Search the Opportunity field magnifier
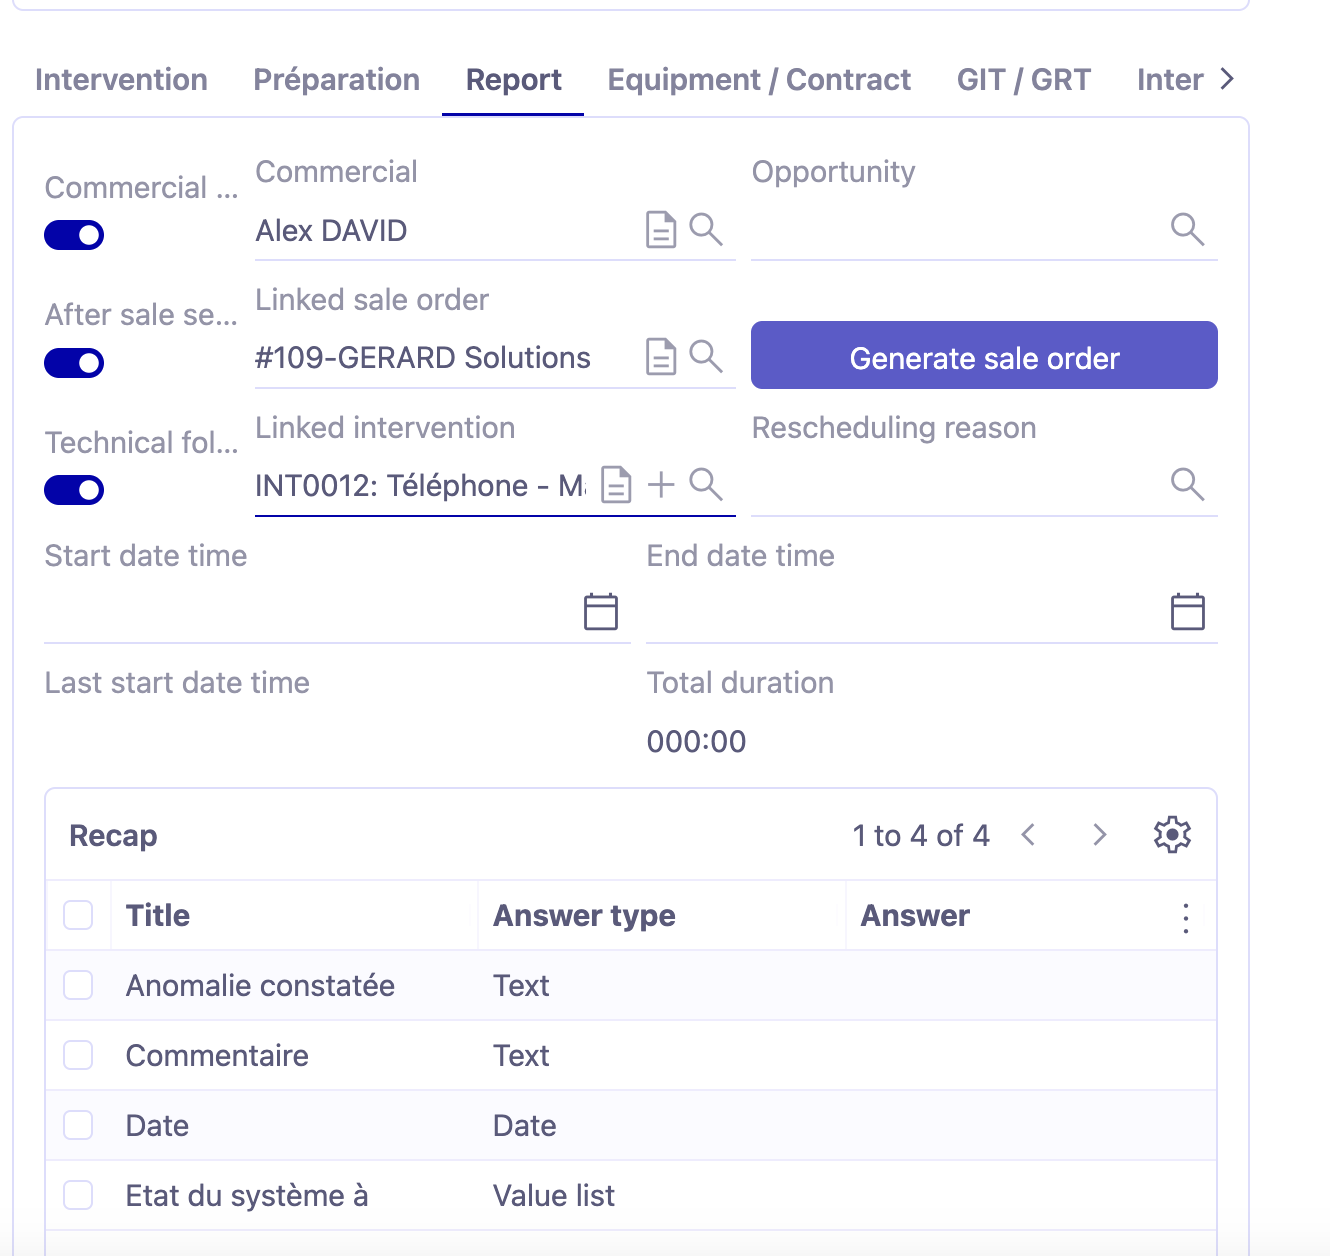The width and height of the screenshot is (1330, 1256). (1187, 229)
